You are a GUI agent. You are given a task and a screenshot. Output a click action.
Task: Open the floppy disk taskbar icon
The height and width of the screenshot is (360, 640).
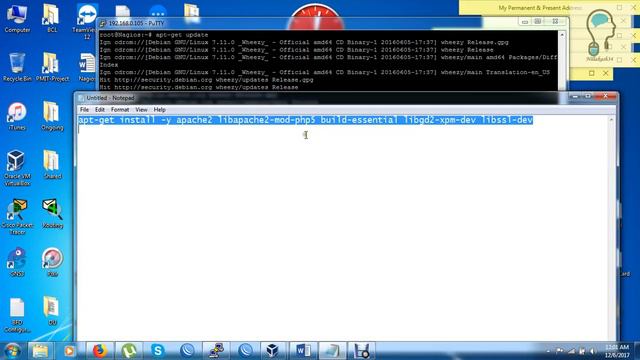point(361,351)
